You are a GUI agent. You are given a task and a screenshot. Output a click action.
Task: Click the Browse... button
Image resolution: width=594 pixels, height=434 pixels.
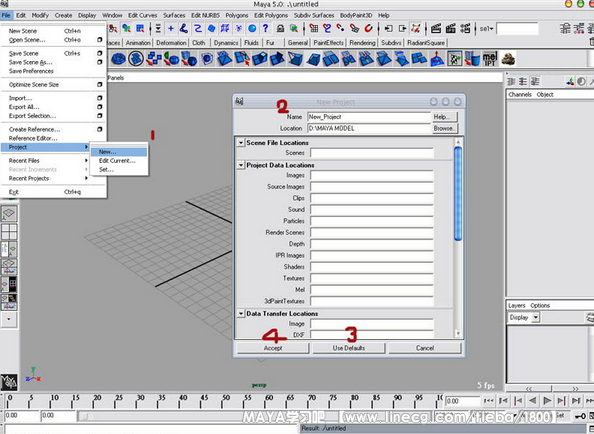(x=444, y=128)
